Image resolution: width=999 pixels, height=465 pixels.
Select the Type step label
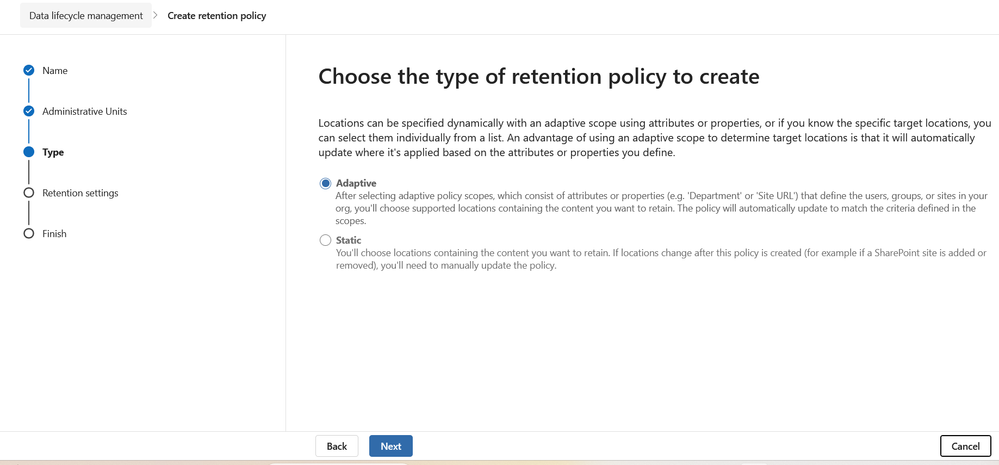[53, 152]
